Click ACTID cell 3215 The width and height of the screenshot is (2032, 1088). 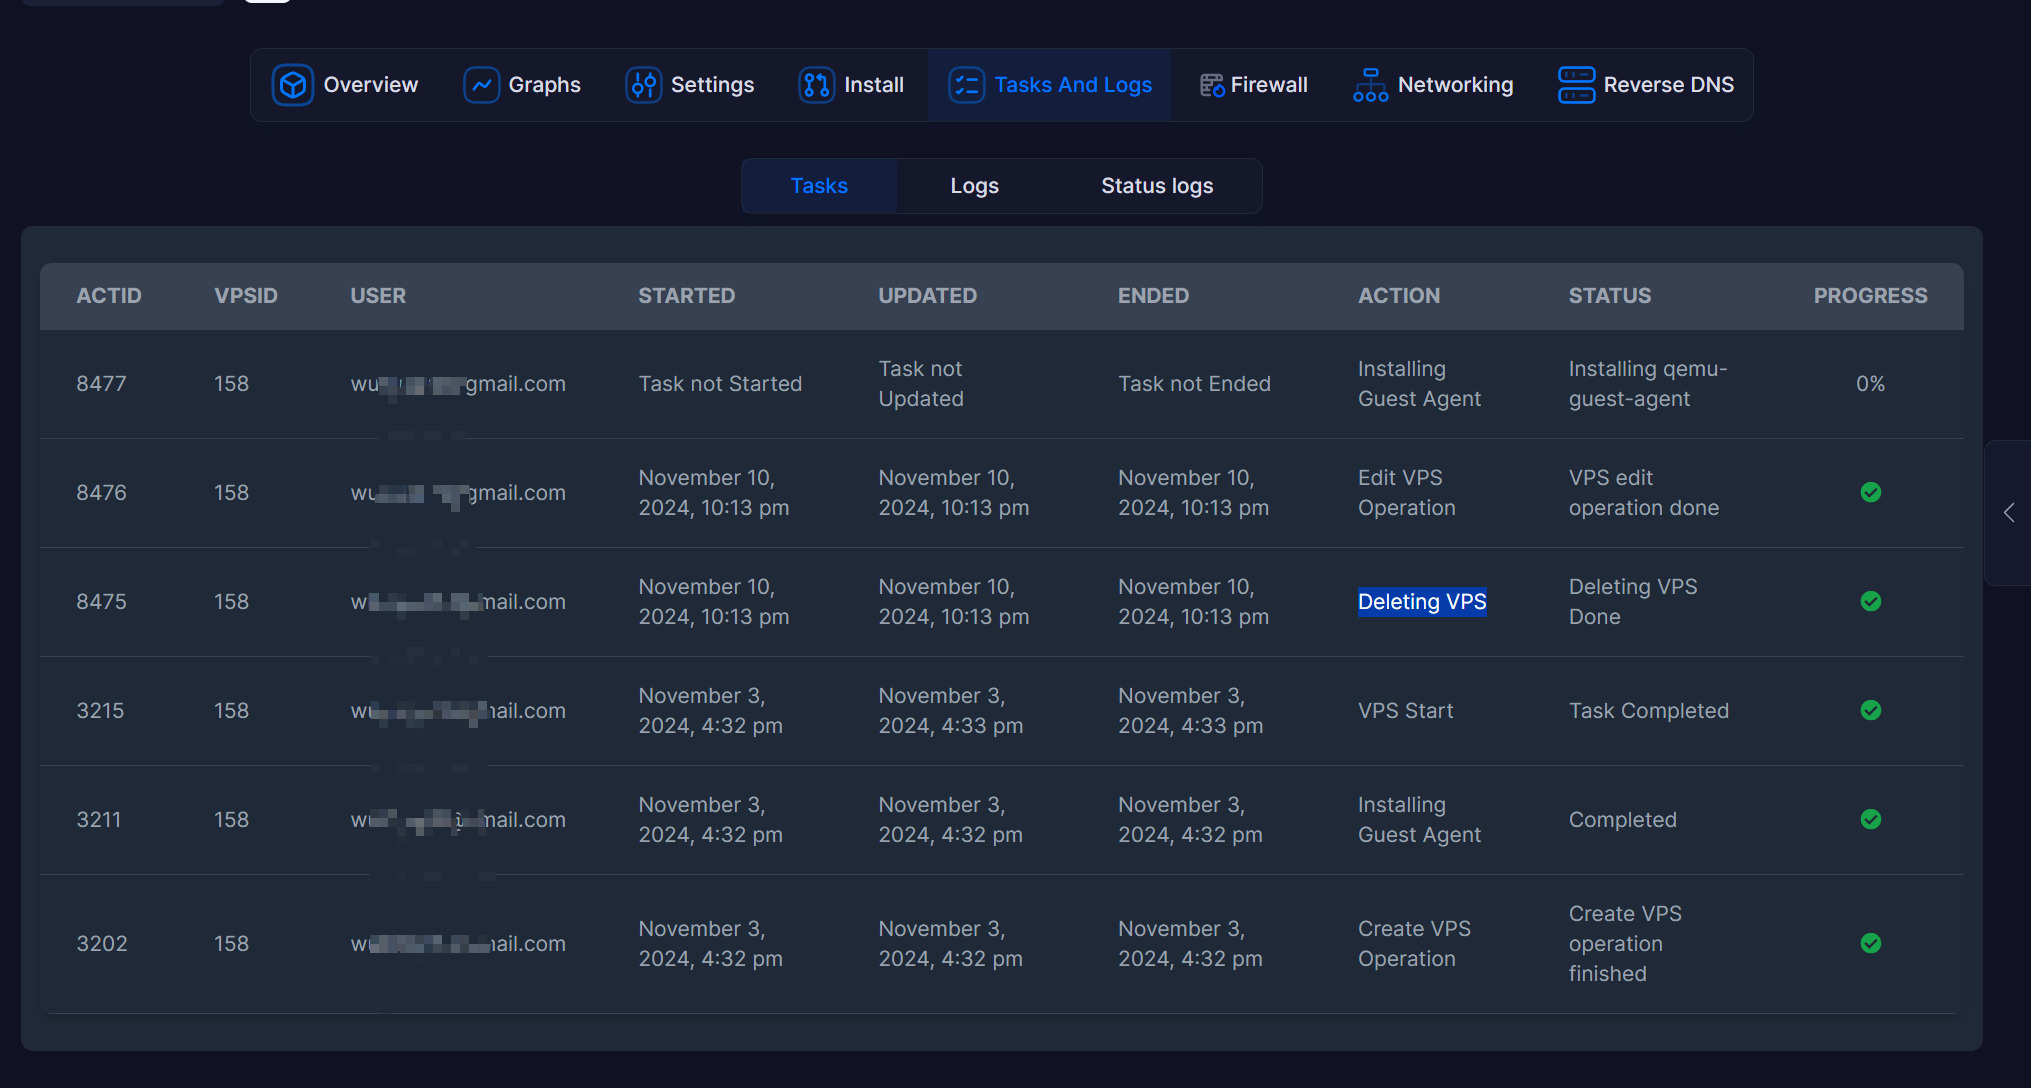(x=100, y=711)
